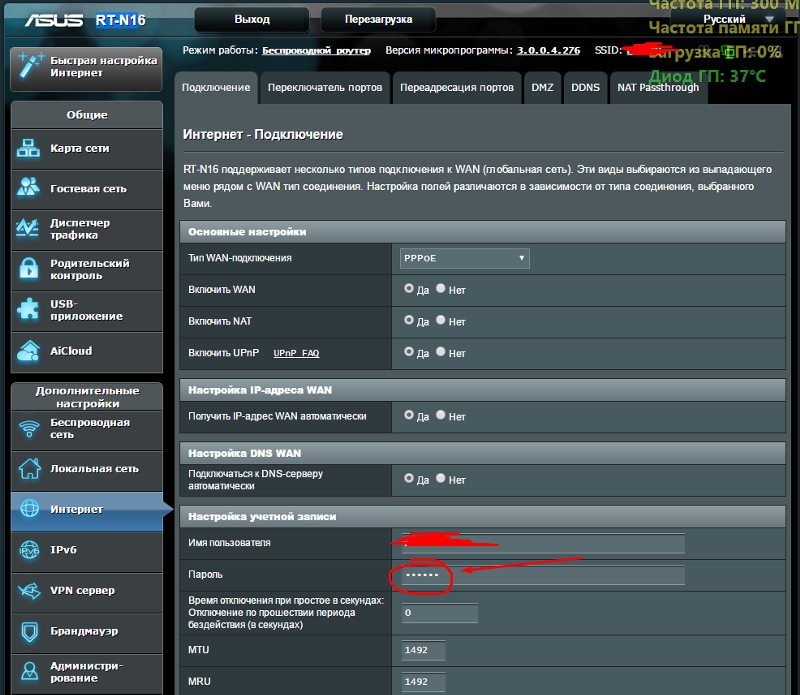Click the RT-N16 model name text

(x=120, y=20)
